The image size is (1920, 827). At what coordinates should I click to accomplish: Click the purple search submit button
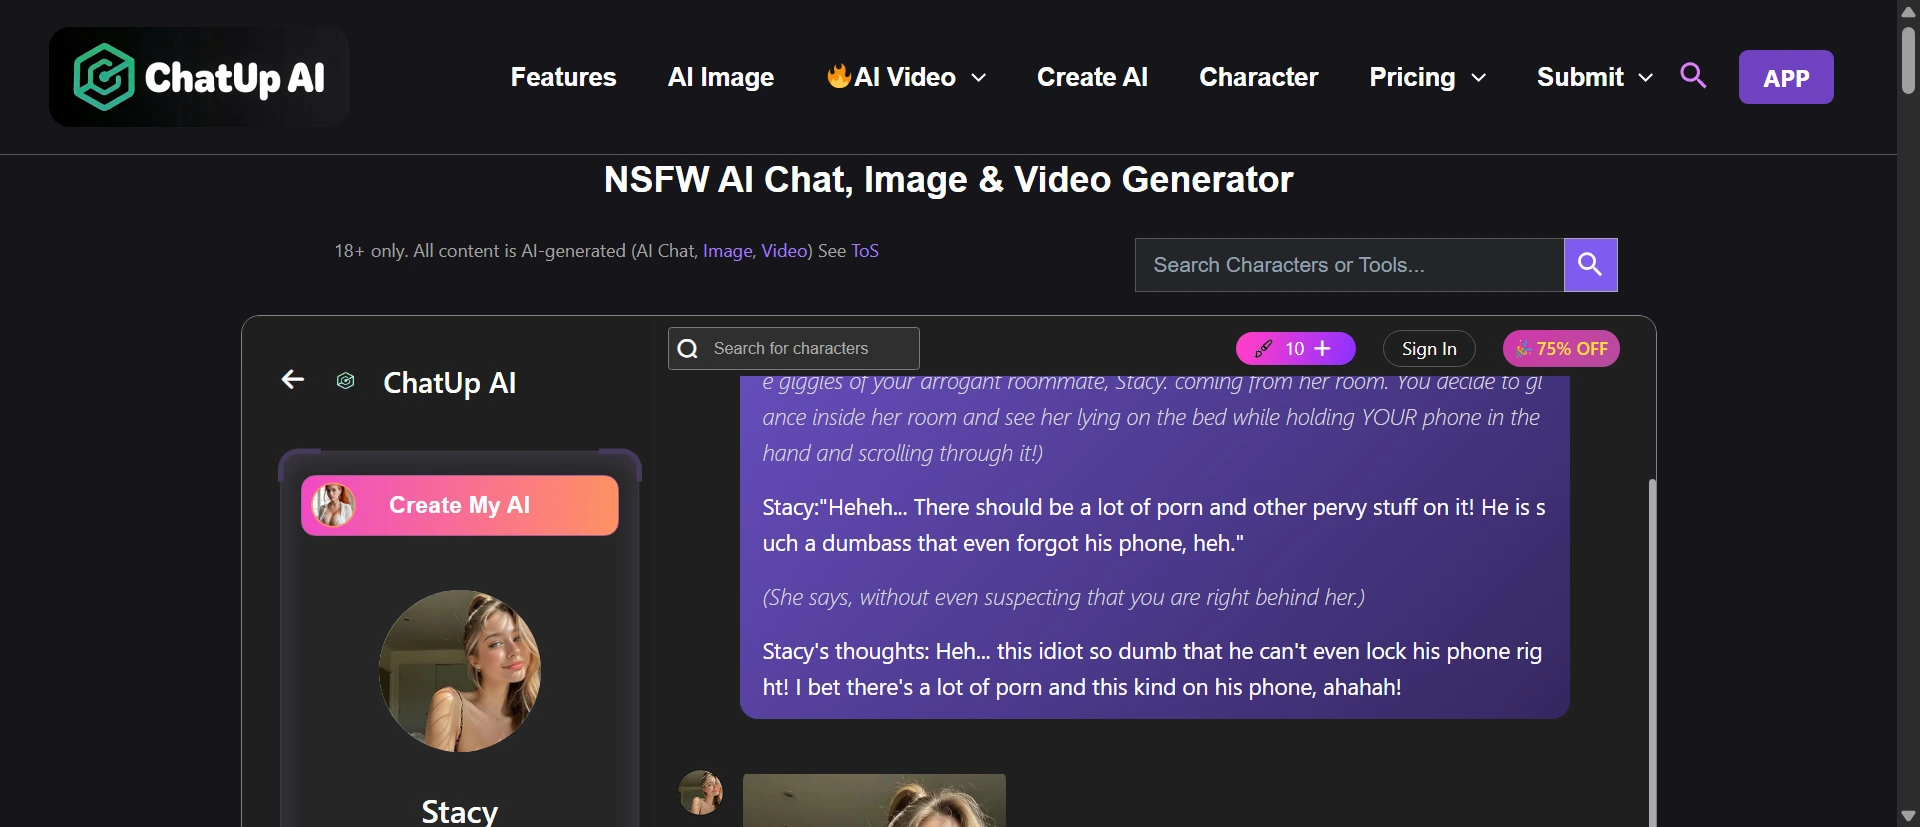1591,265
